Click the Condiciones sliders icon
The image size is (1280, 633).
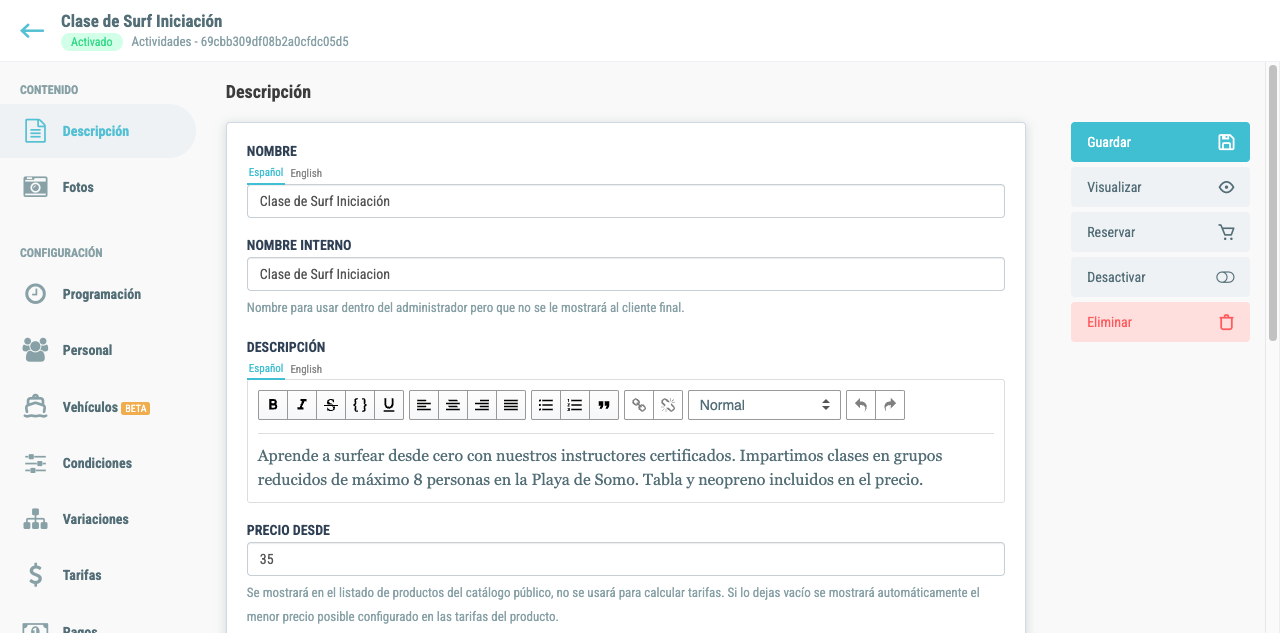point(35,463)
